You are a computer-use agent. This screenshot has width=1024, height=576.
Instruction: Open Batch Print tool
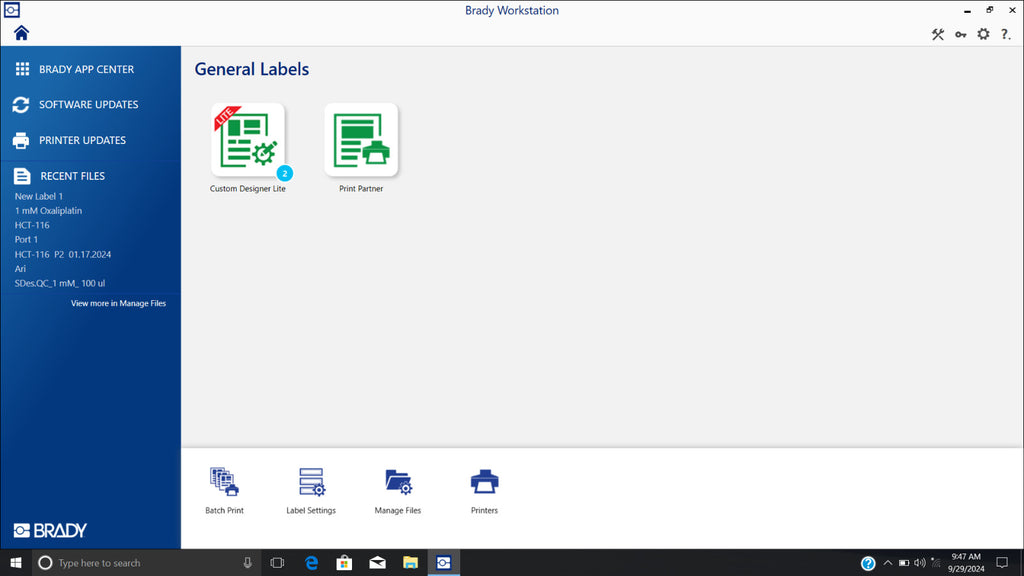click(225, 490)
